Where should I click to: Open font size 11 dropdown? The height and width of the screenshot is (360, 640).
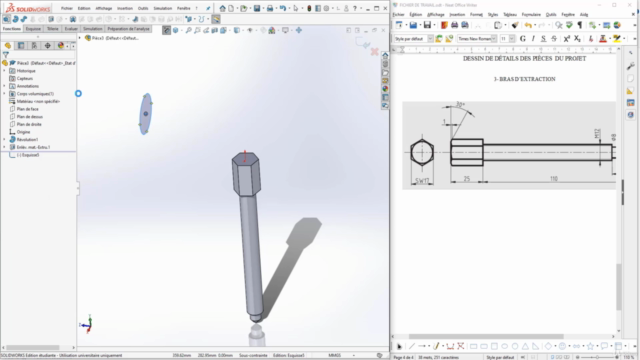(x=512, y=38)
